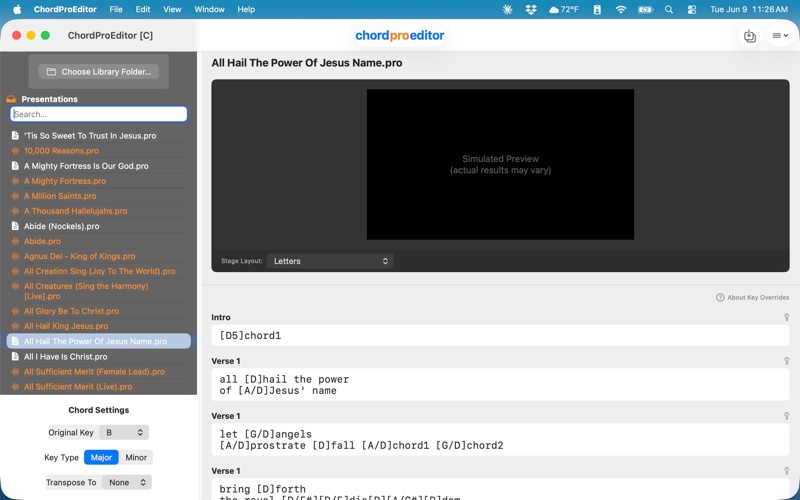Viewport: 800px width, 500px height.
Task: Select All I Have Is Christ.pro
Action: 65,357
